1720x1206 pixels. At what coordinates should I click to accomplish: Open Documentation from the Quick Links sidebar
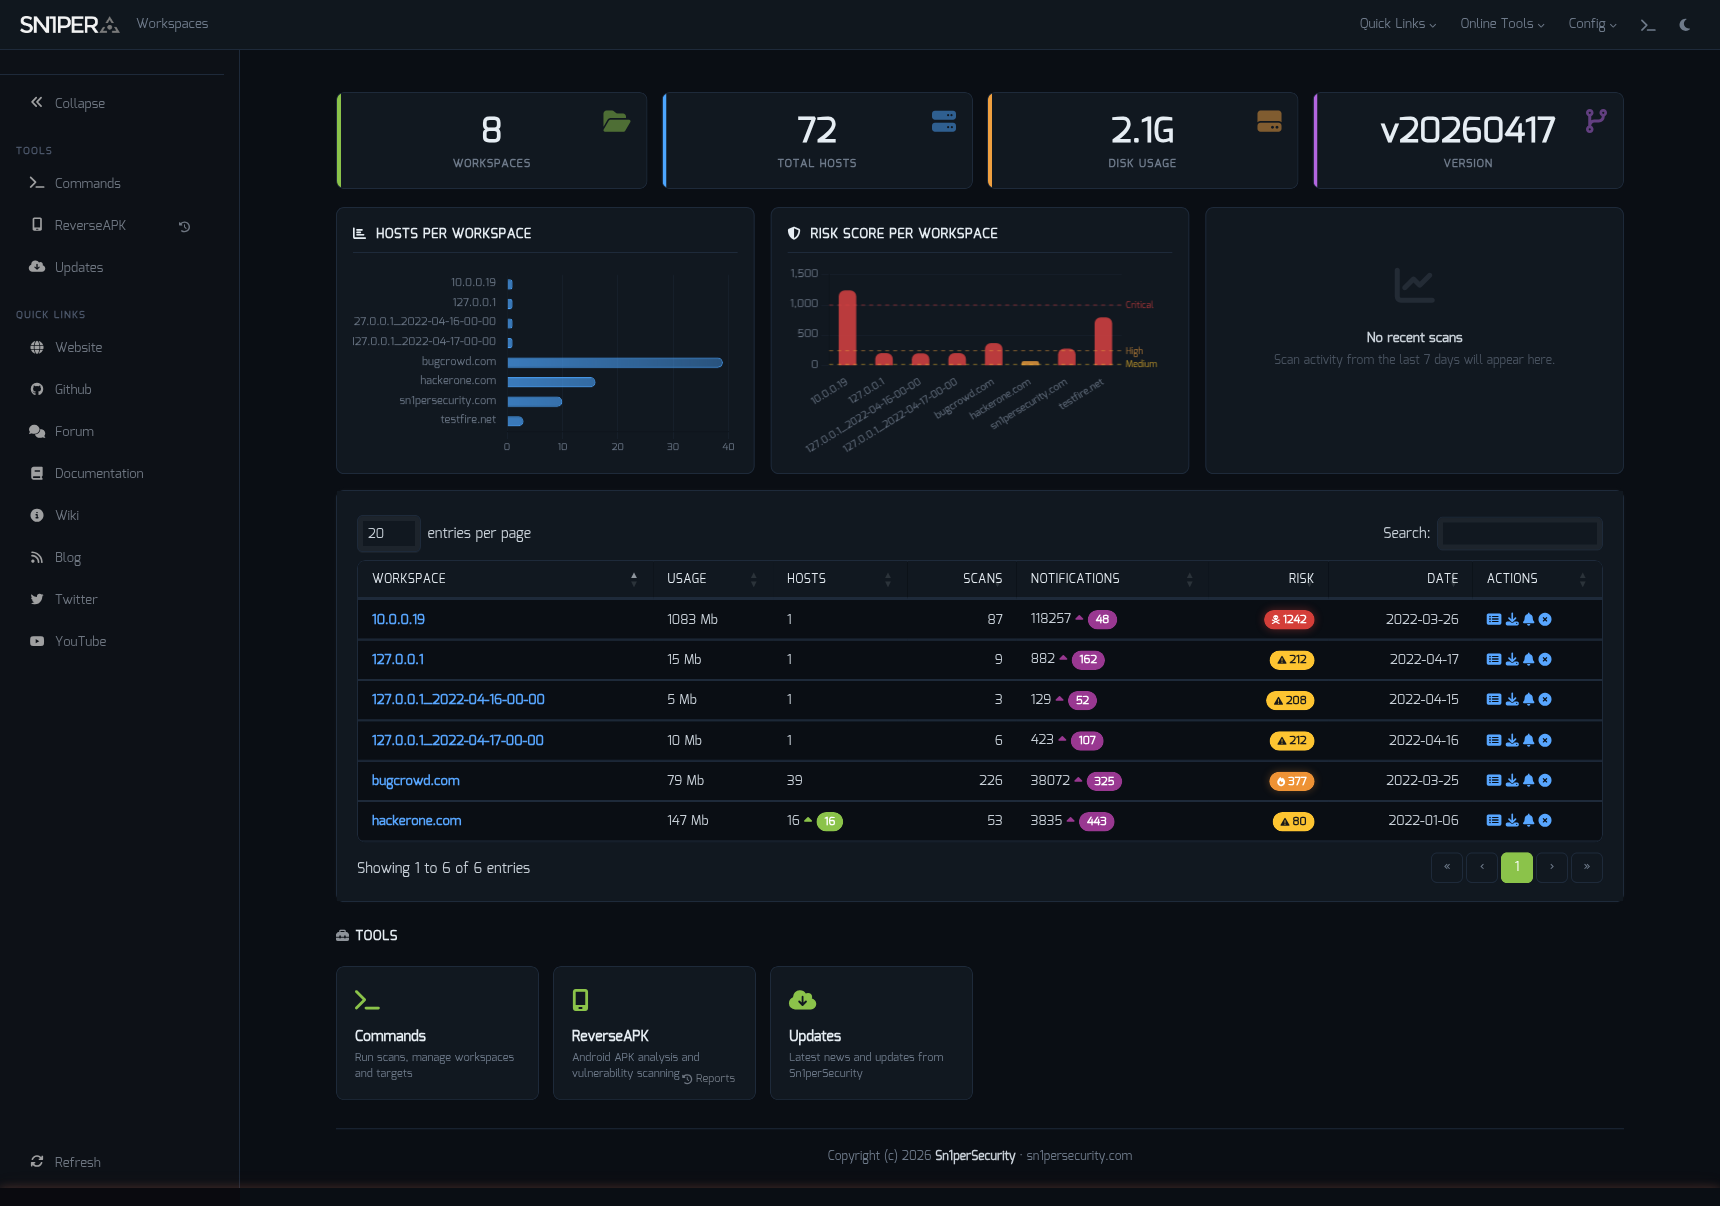coord(97,473)
